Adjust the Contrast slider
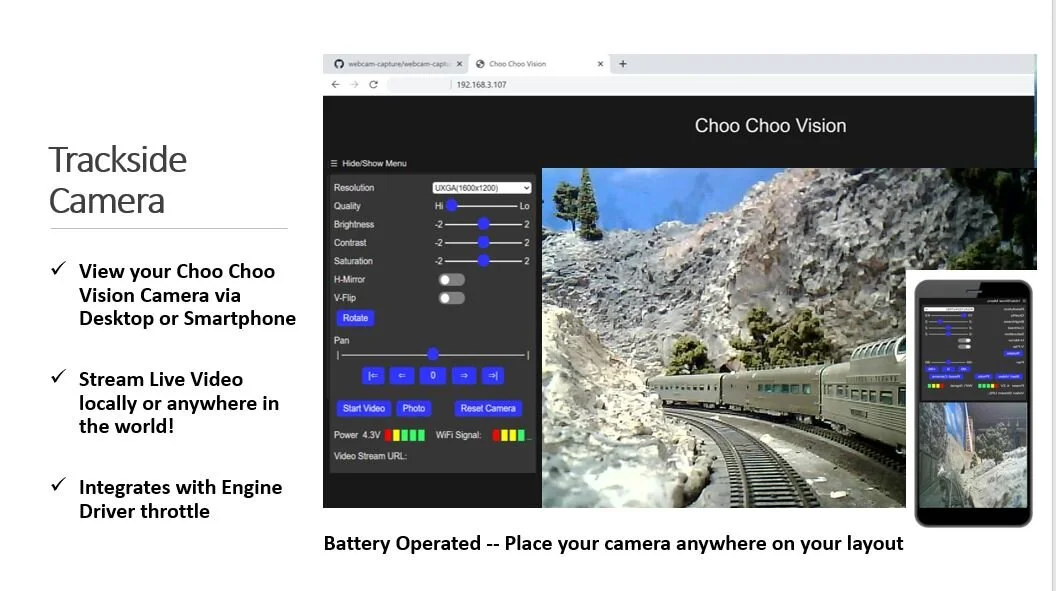Image resolution: width=1056 pixels, height=591 pixels. coord(483,242)
